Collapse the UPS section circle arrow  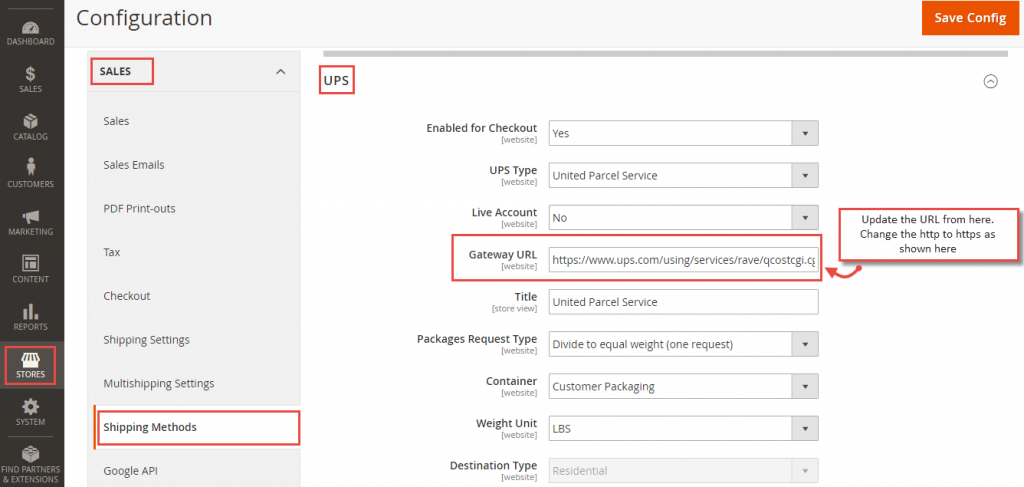(990, 81)
